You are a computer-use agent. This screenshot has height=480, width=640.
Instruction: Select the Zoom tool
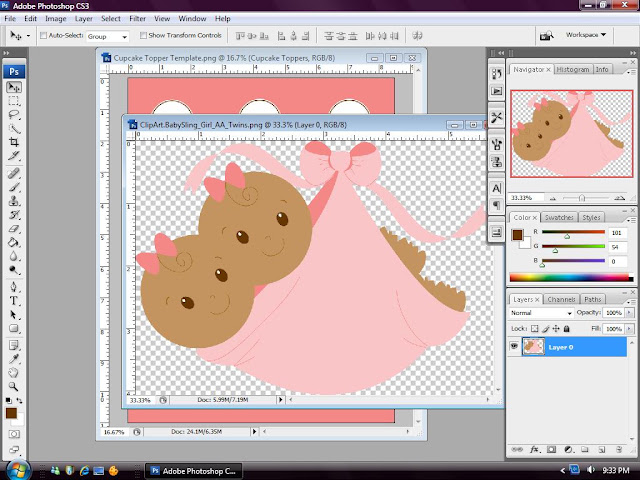click(14, 387)
